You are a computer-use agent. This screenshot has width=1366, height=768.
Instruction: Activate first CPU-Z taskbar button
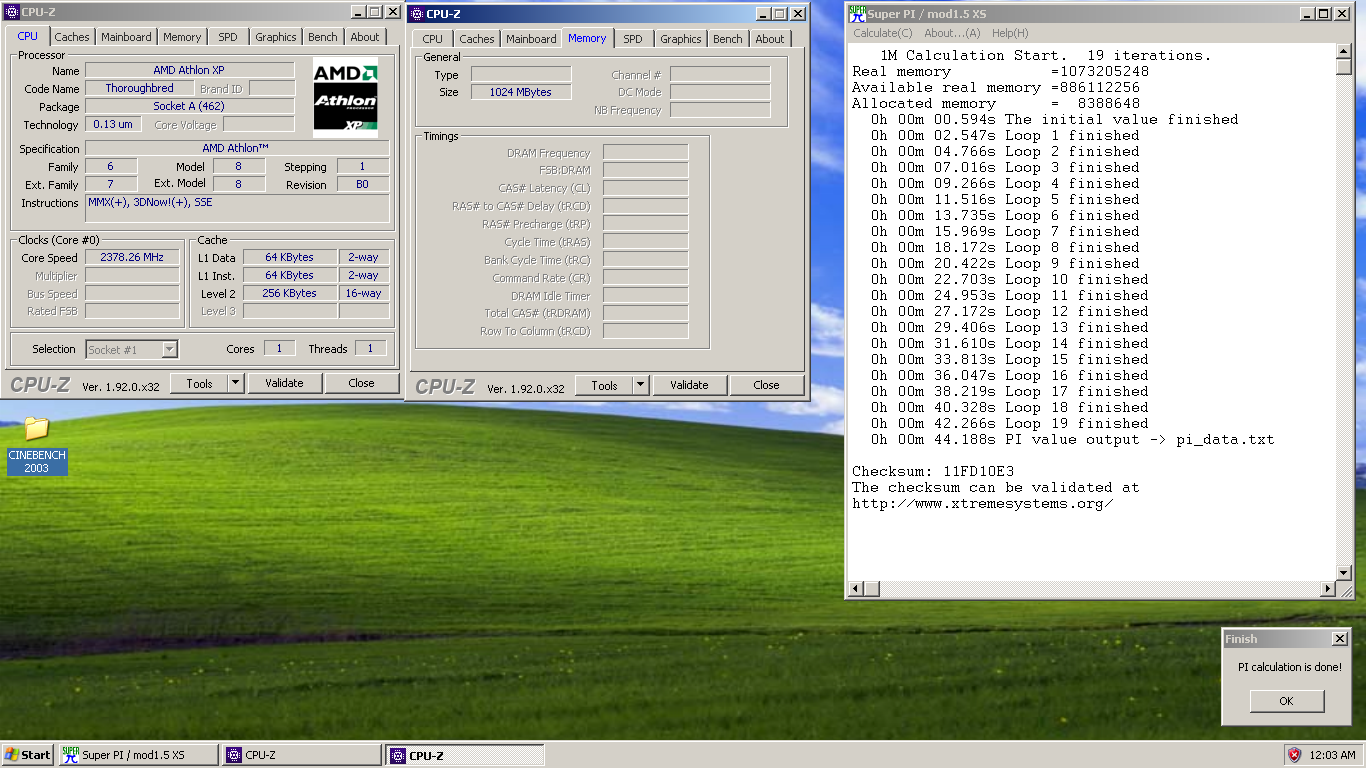click(301, 755)
